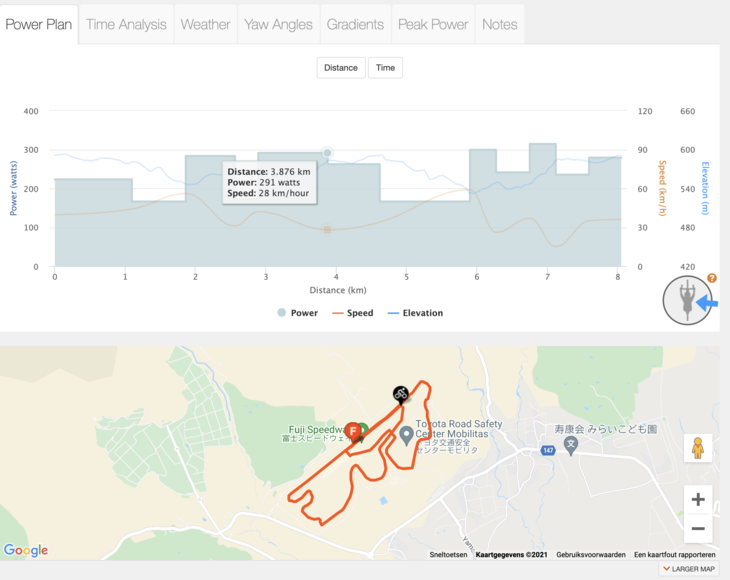The image size is (730, 580).
Task: Click the highlighted elevation point on chart
Action: [x=327, y=153]
